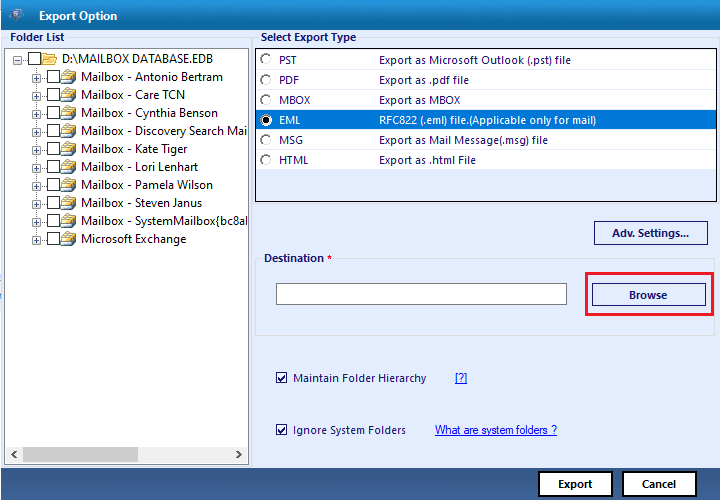Collapse the D:\MAILBOX DATABASE.EDB root node

point(18,59)
